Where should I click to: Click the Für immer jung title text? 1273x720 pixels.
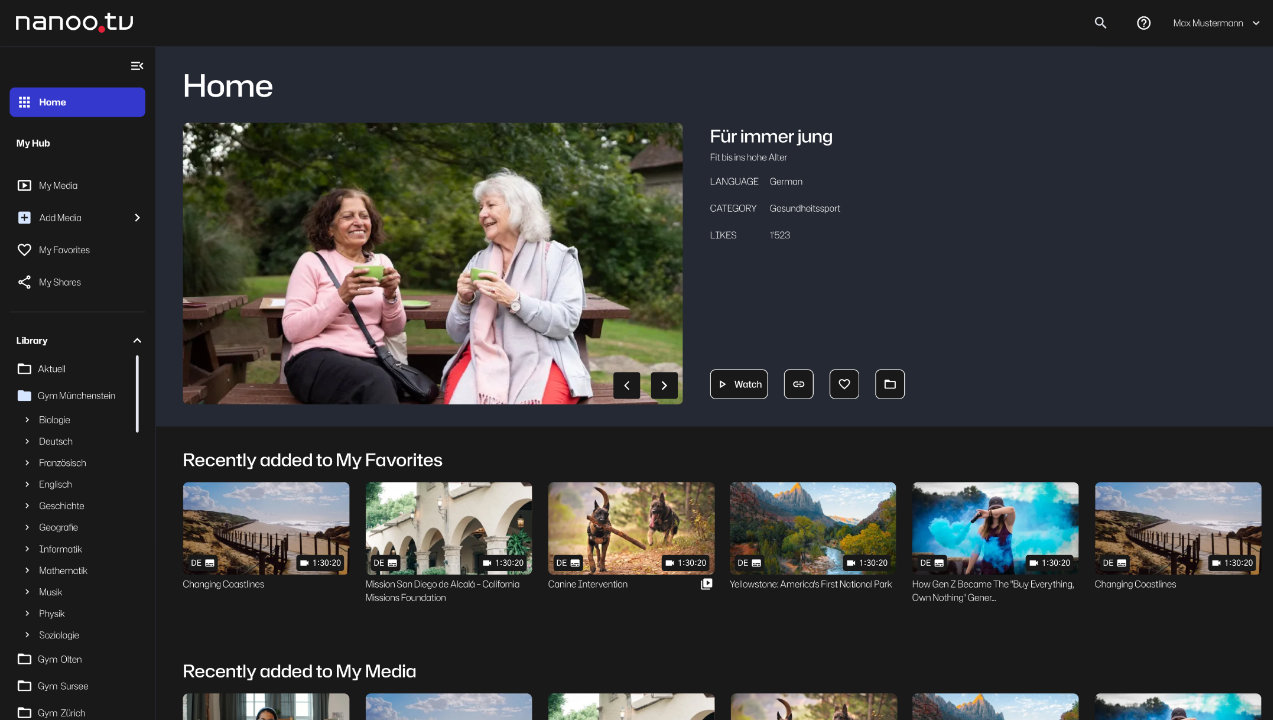click(771, 137)
